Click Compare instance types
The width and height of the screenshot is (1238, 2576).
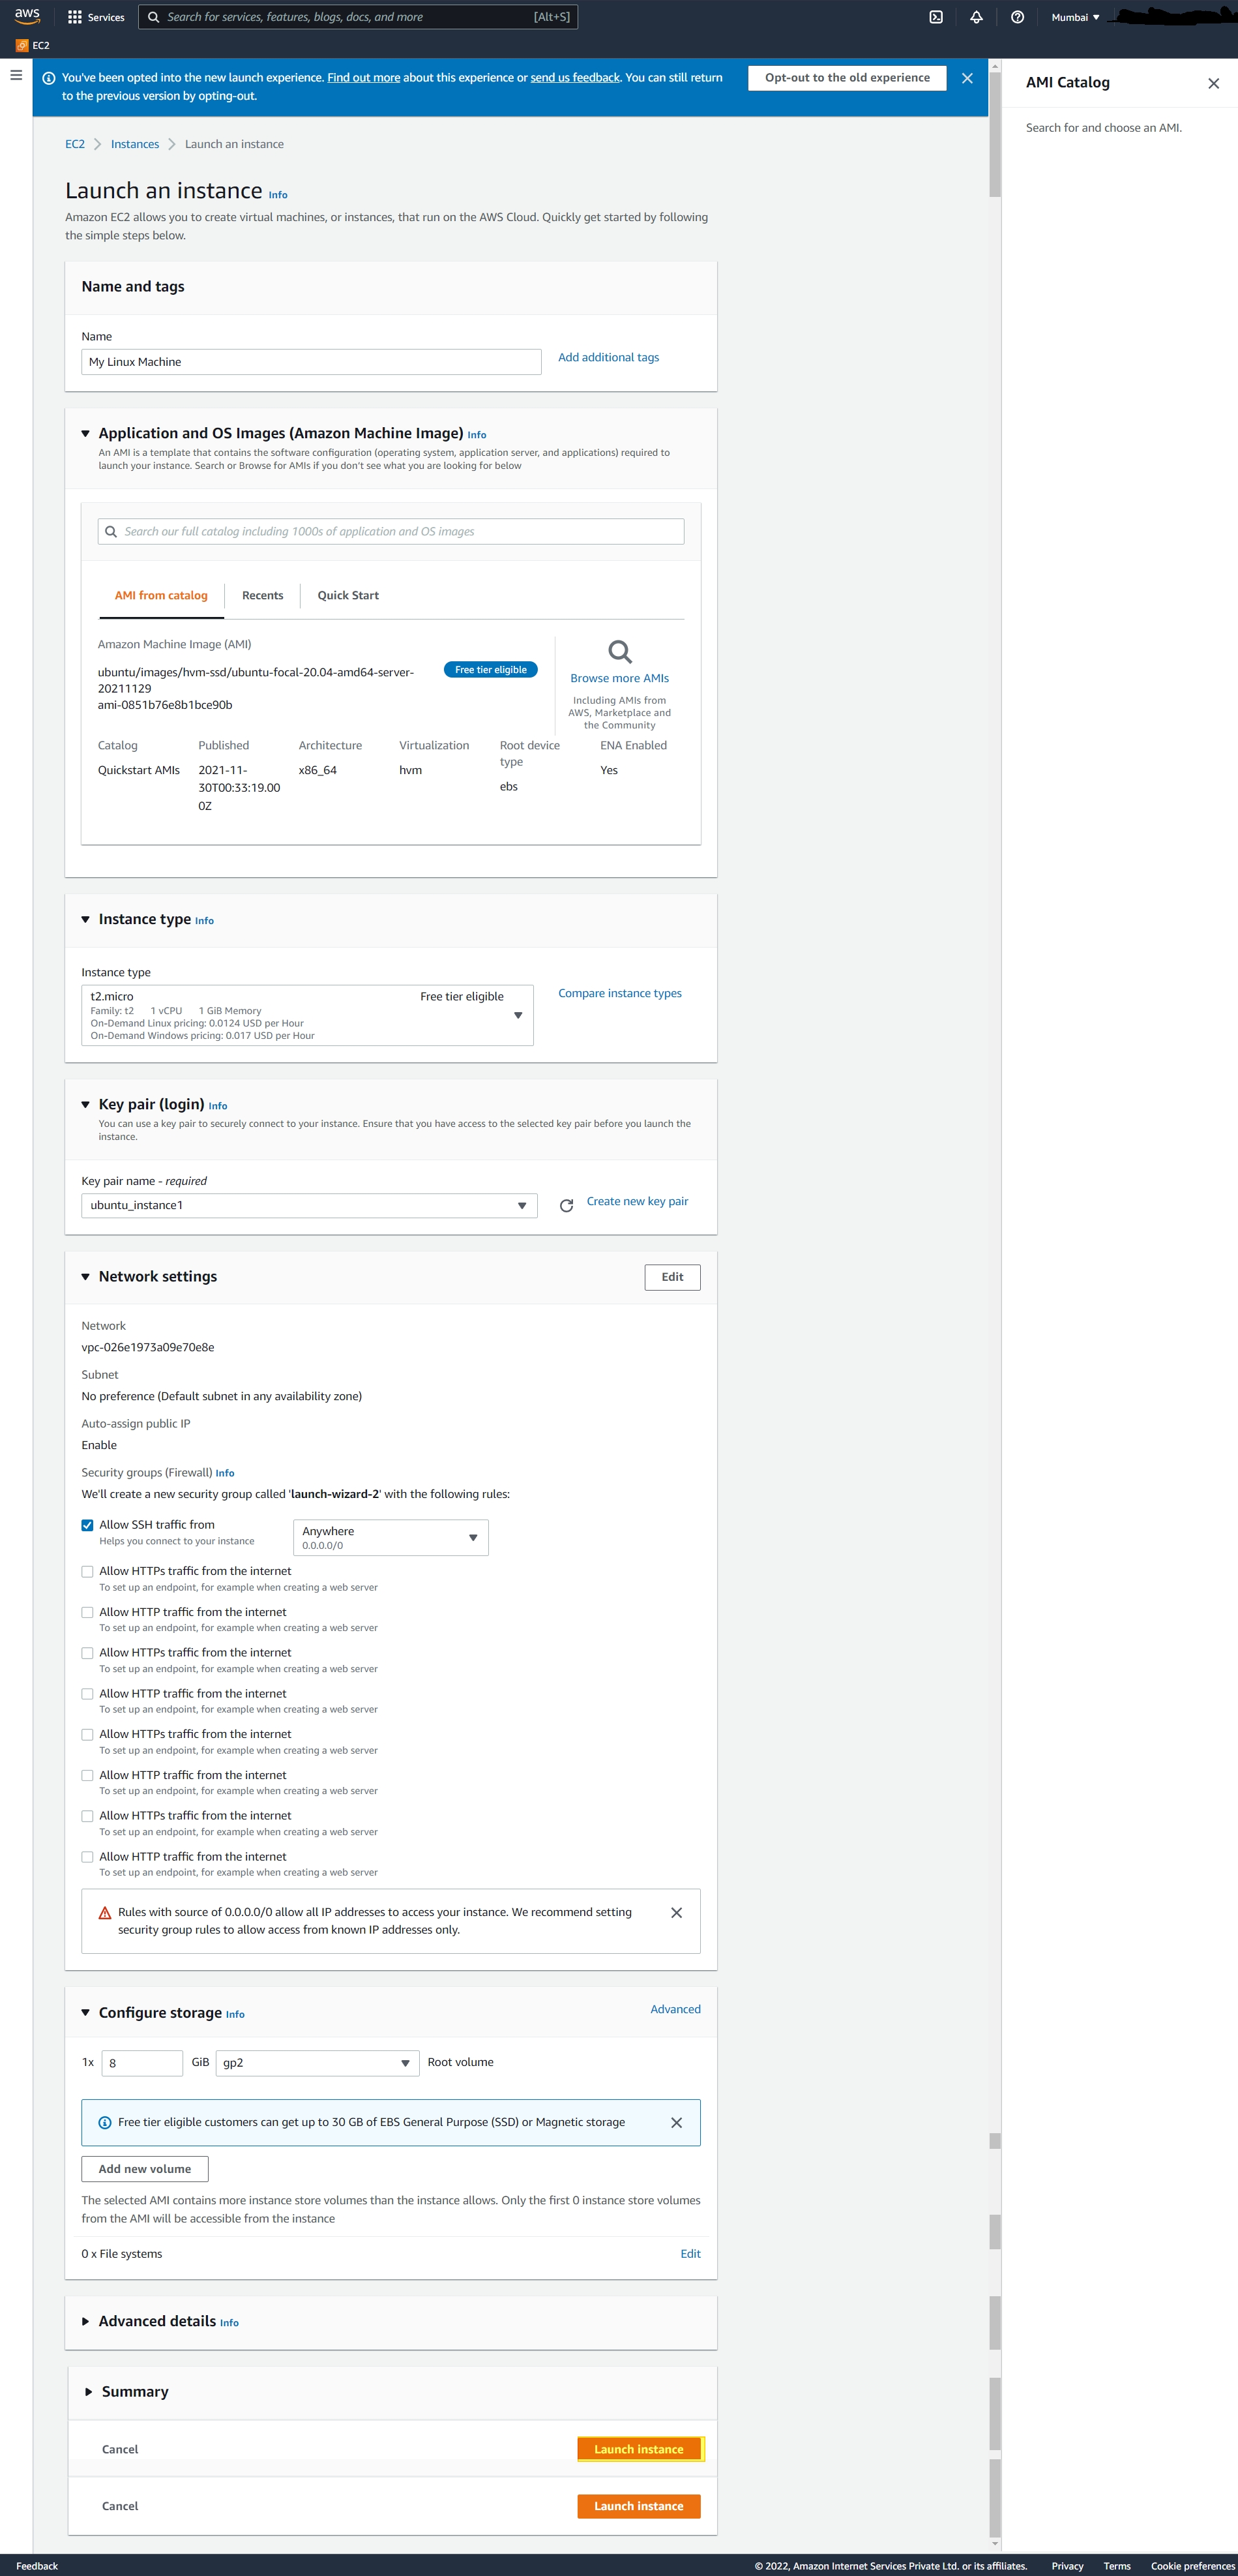(620, 994)
